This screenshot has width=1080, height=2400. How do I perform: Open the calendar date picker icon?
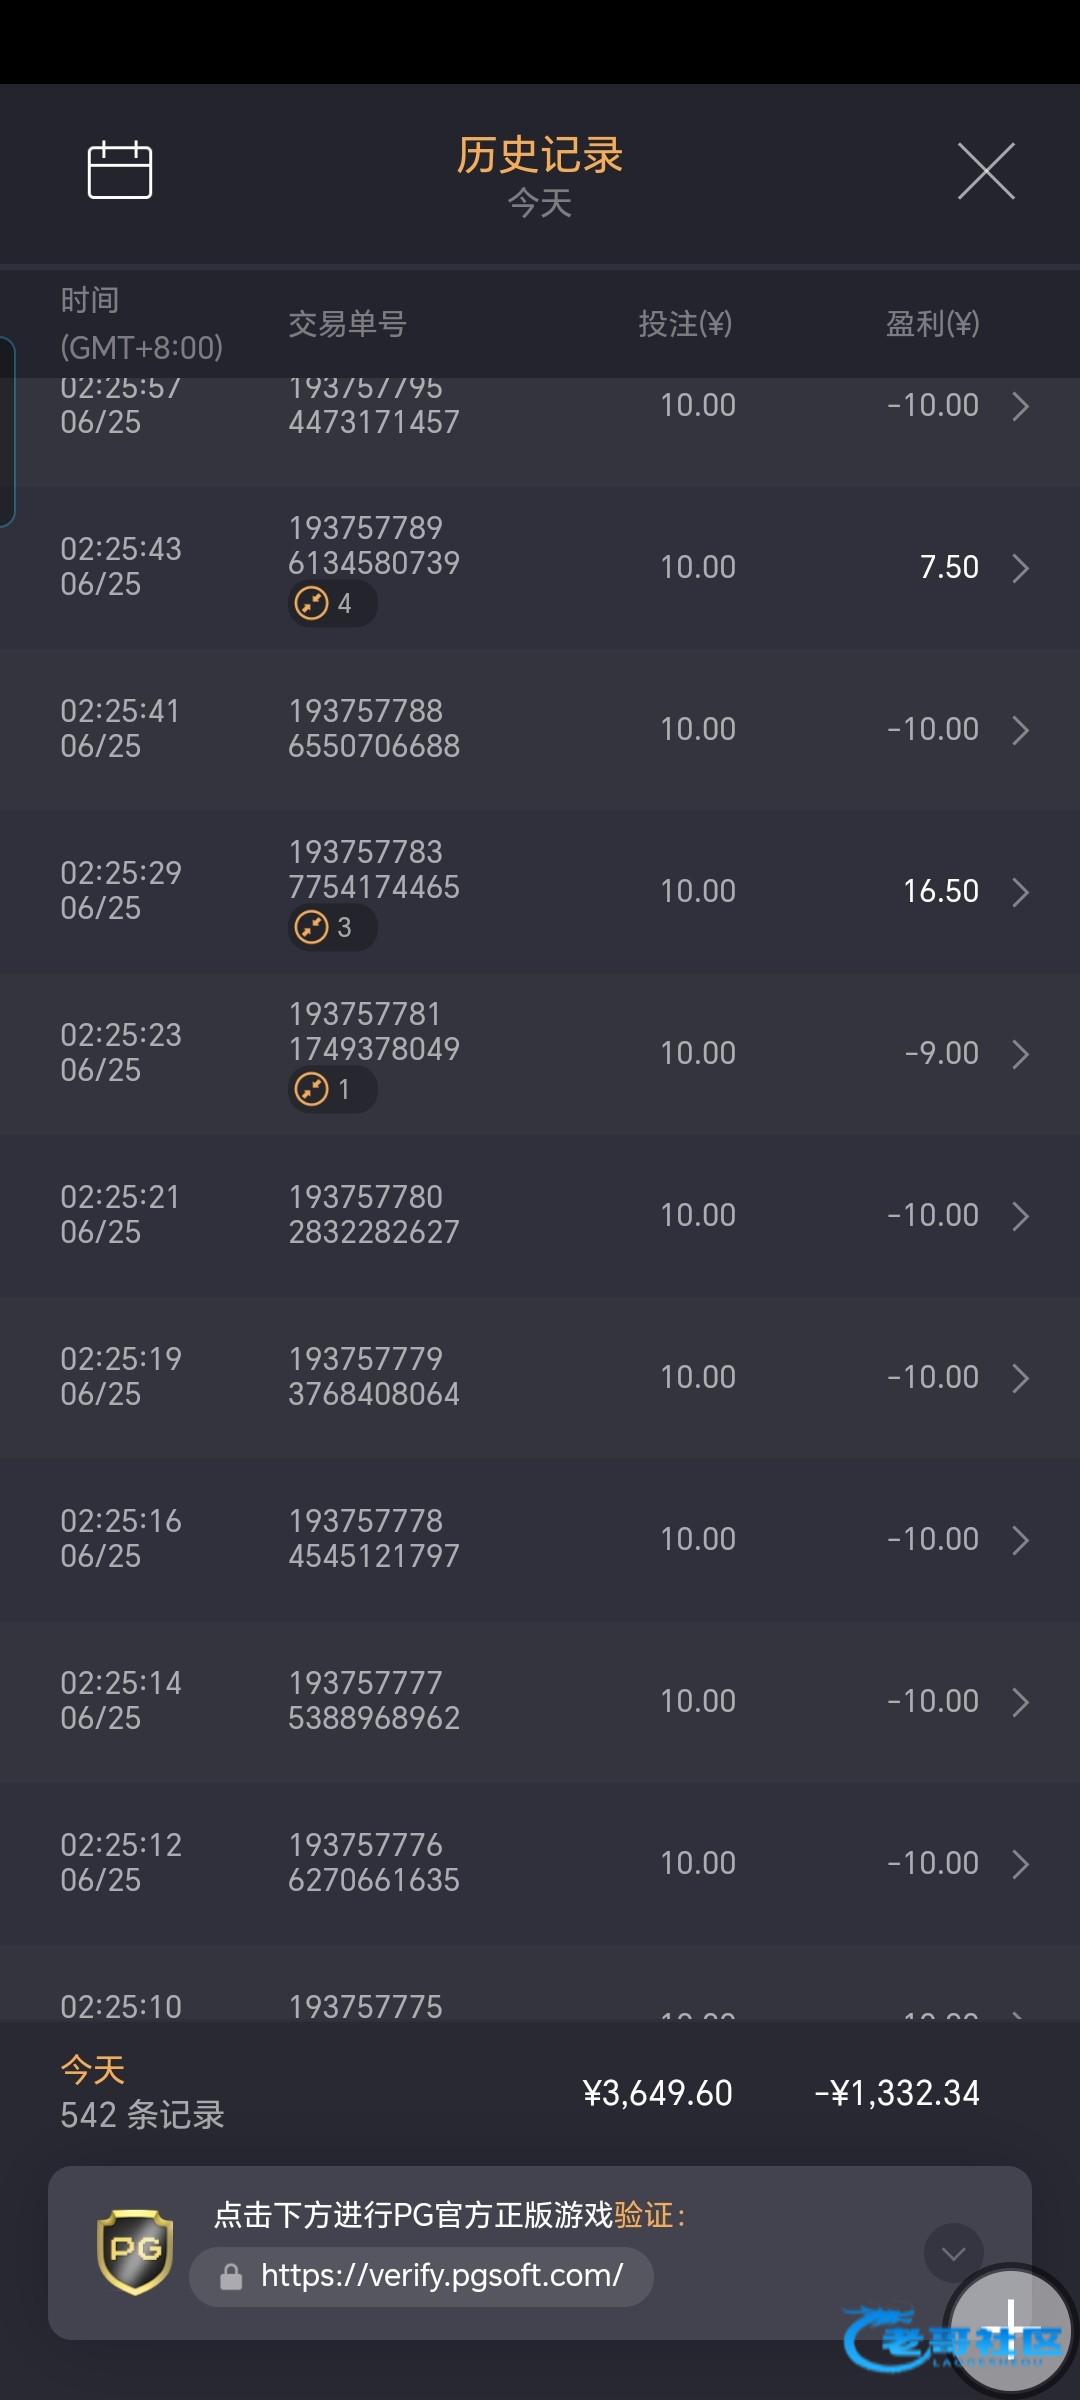tap(120, 170)
